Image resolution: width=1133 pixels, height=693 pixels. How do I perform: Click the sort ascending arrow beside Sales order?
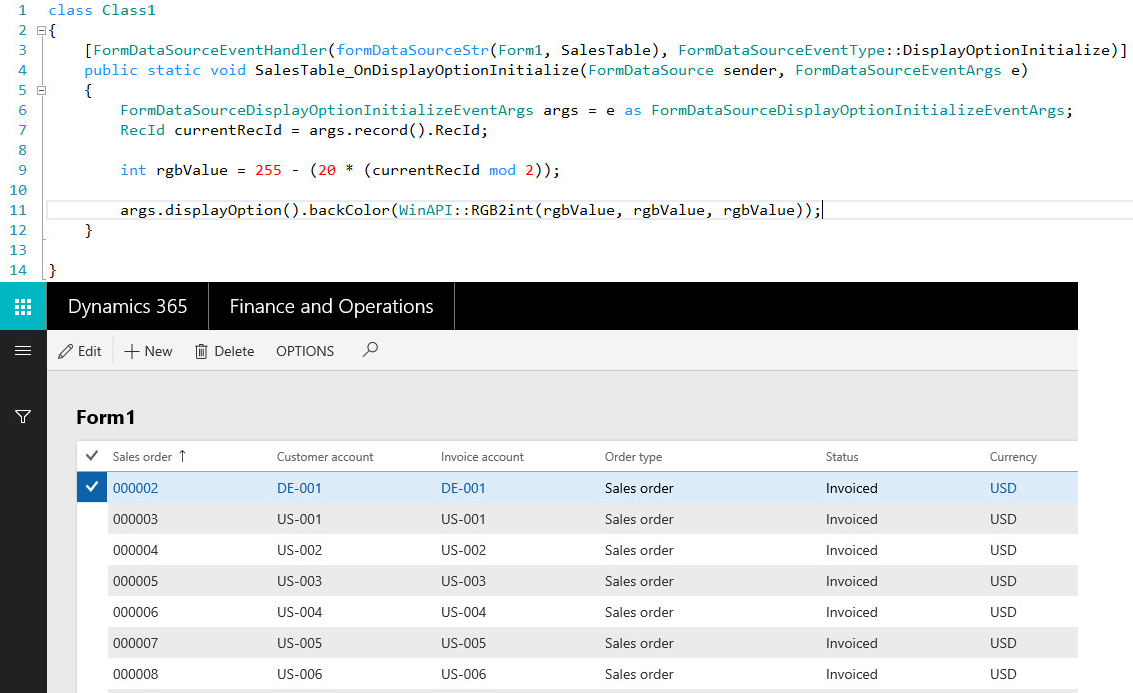[x=183, y=456]
